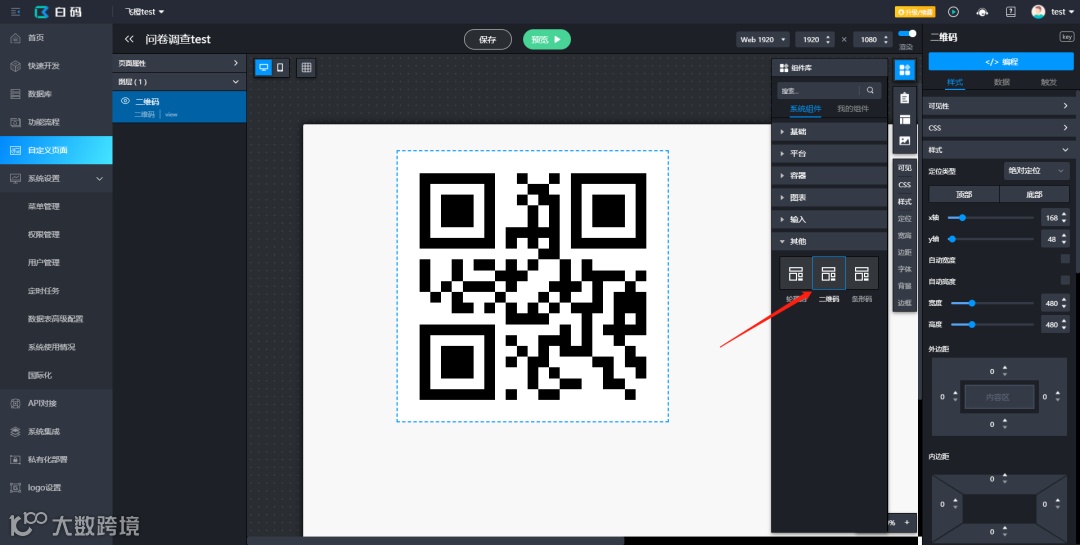Click the key badge button
Image resolution: width=1080 pixels, height=545 pixels.
click(x=1066, y=37)
